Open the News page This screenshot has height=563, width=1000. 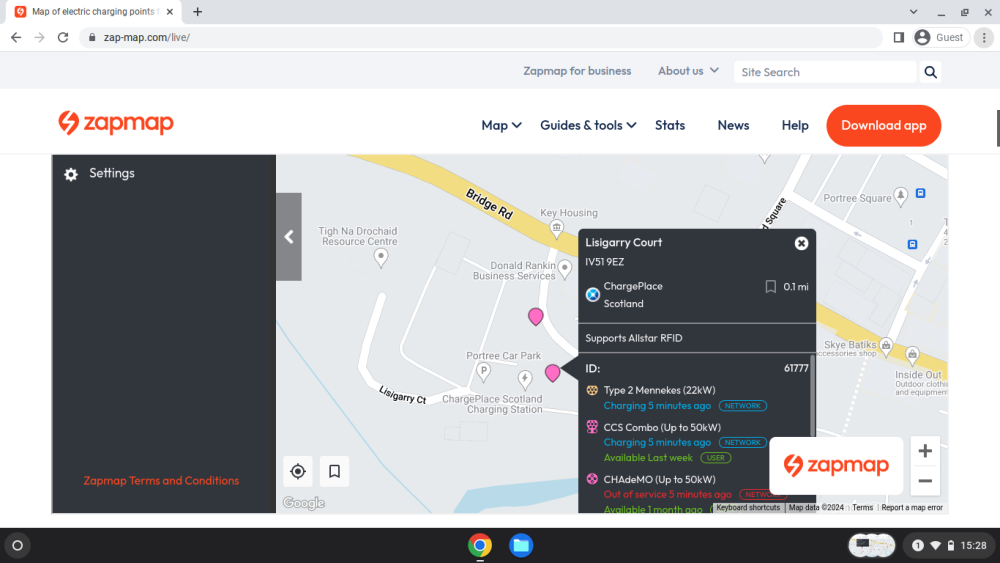click(733, 126)
